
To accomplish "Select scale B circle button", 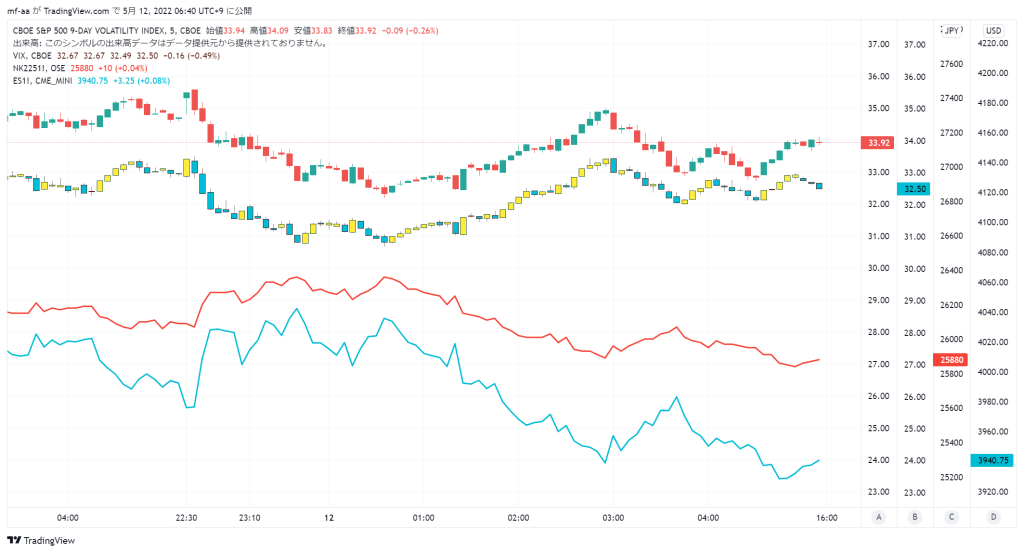I will click(914, 517).
